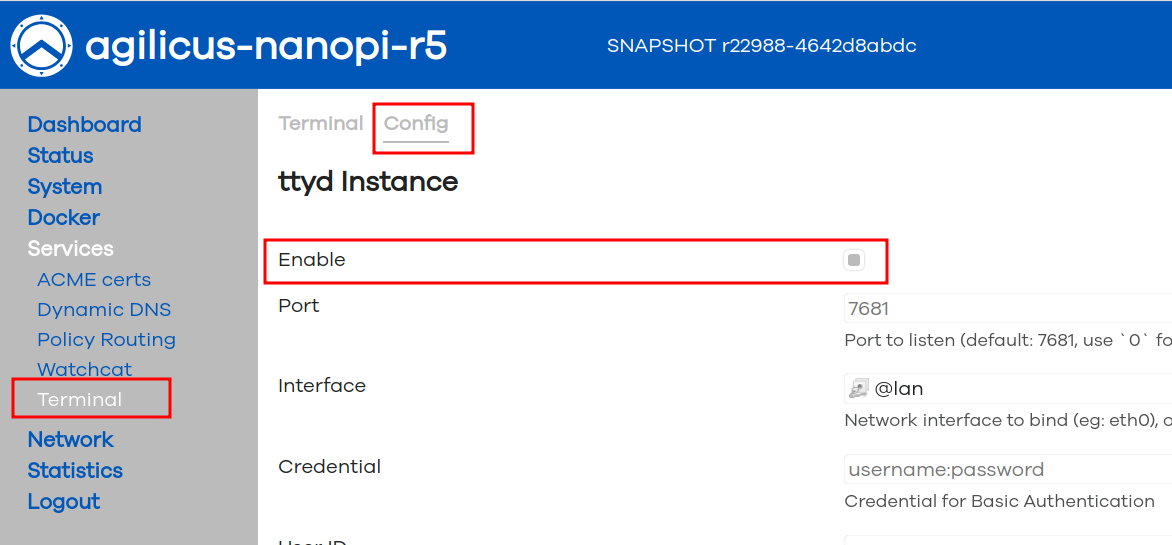Expand the Docker menu
1172x545 pixels.
point(64,218)
